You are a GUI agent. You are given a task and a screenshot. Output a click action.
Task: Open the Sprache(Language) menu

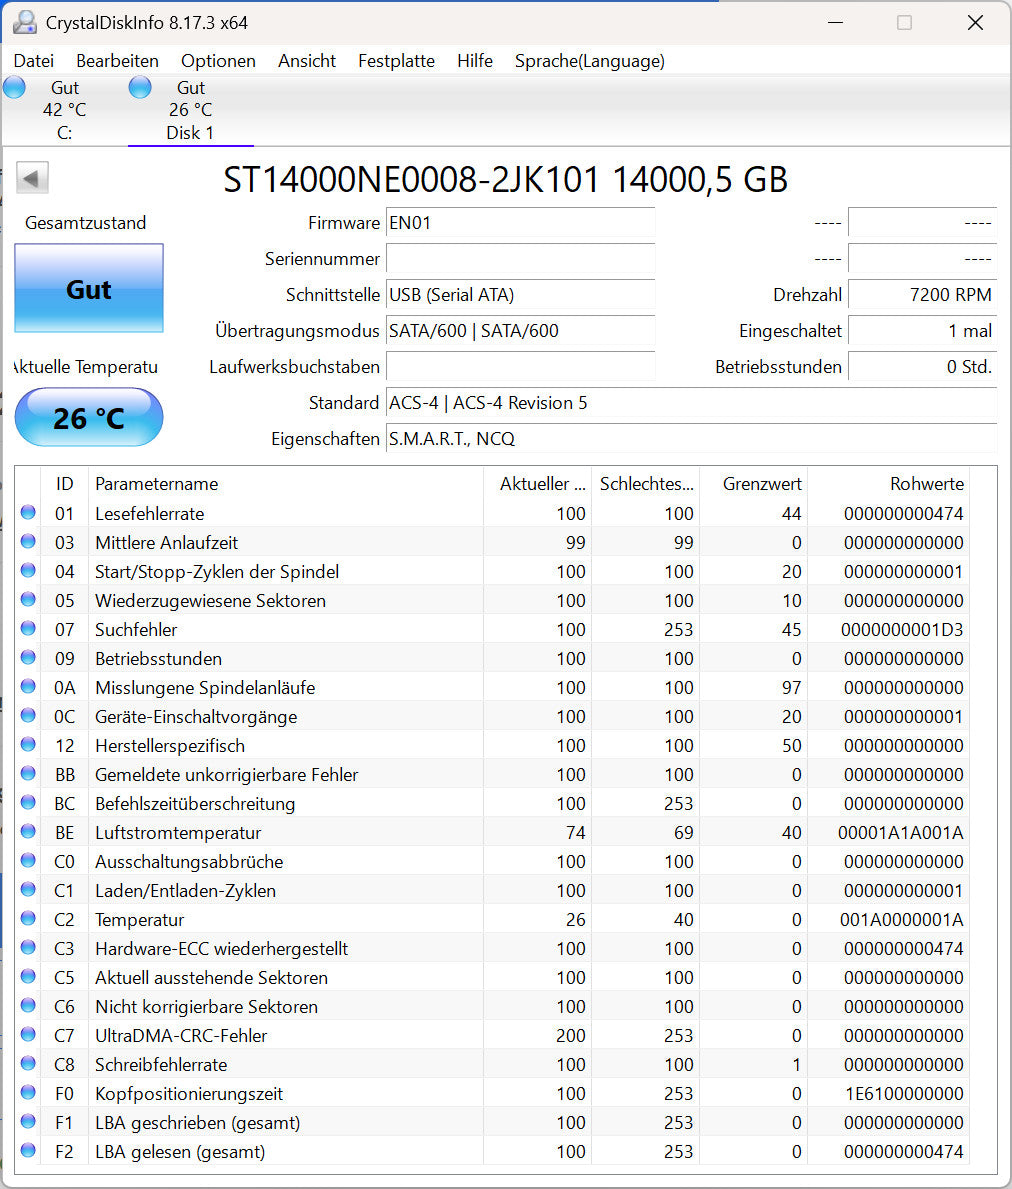click(589, 61)
